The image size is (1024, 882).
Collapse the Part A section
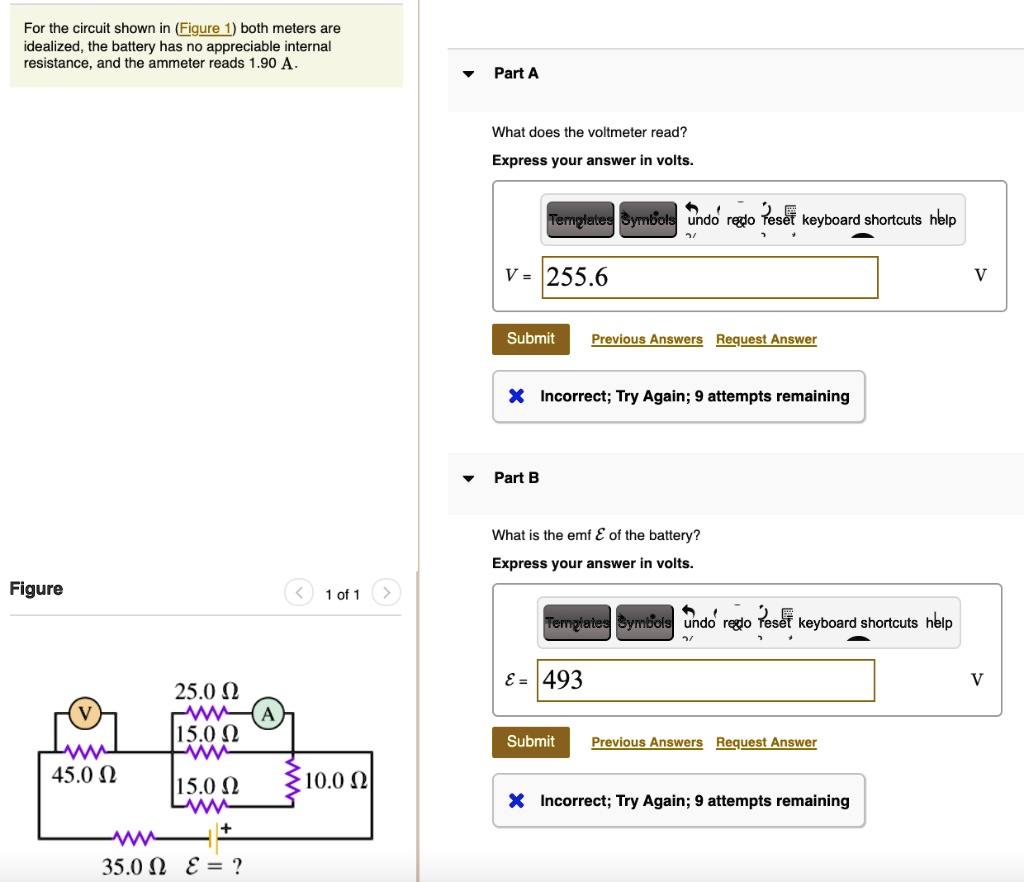466,73
